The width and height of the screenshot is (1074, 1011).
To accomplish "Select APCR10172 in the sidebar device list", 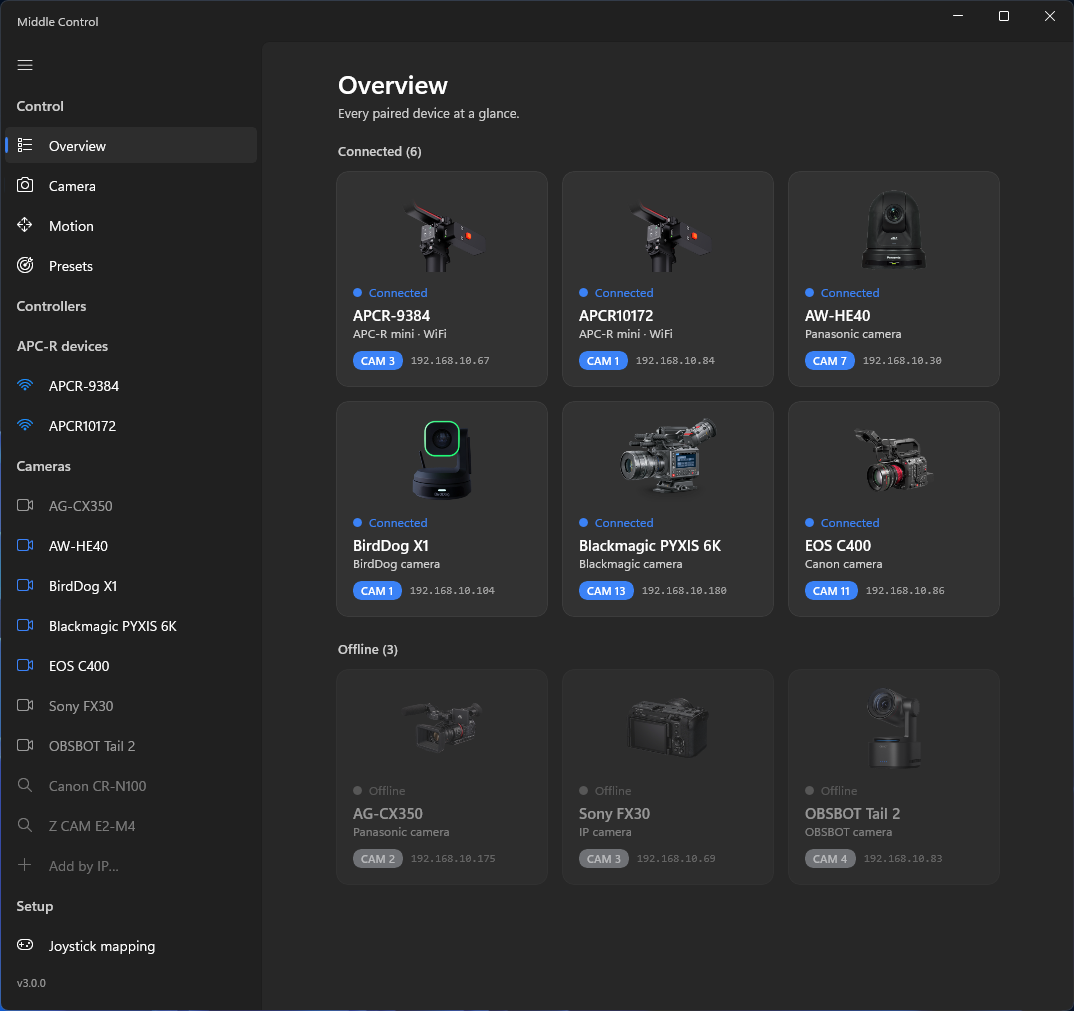I will (131, 425).
